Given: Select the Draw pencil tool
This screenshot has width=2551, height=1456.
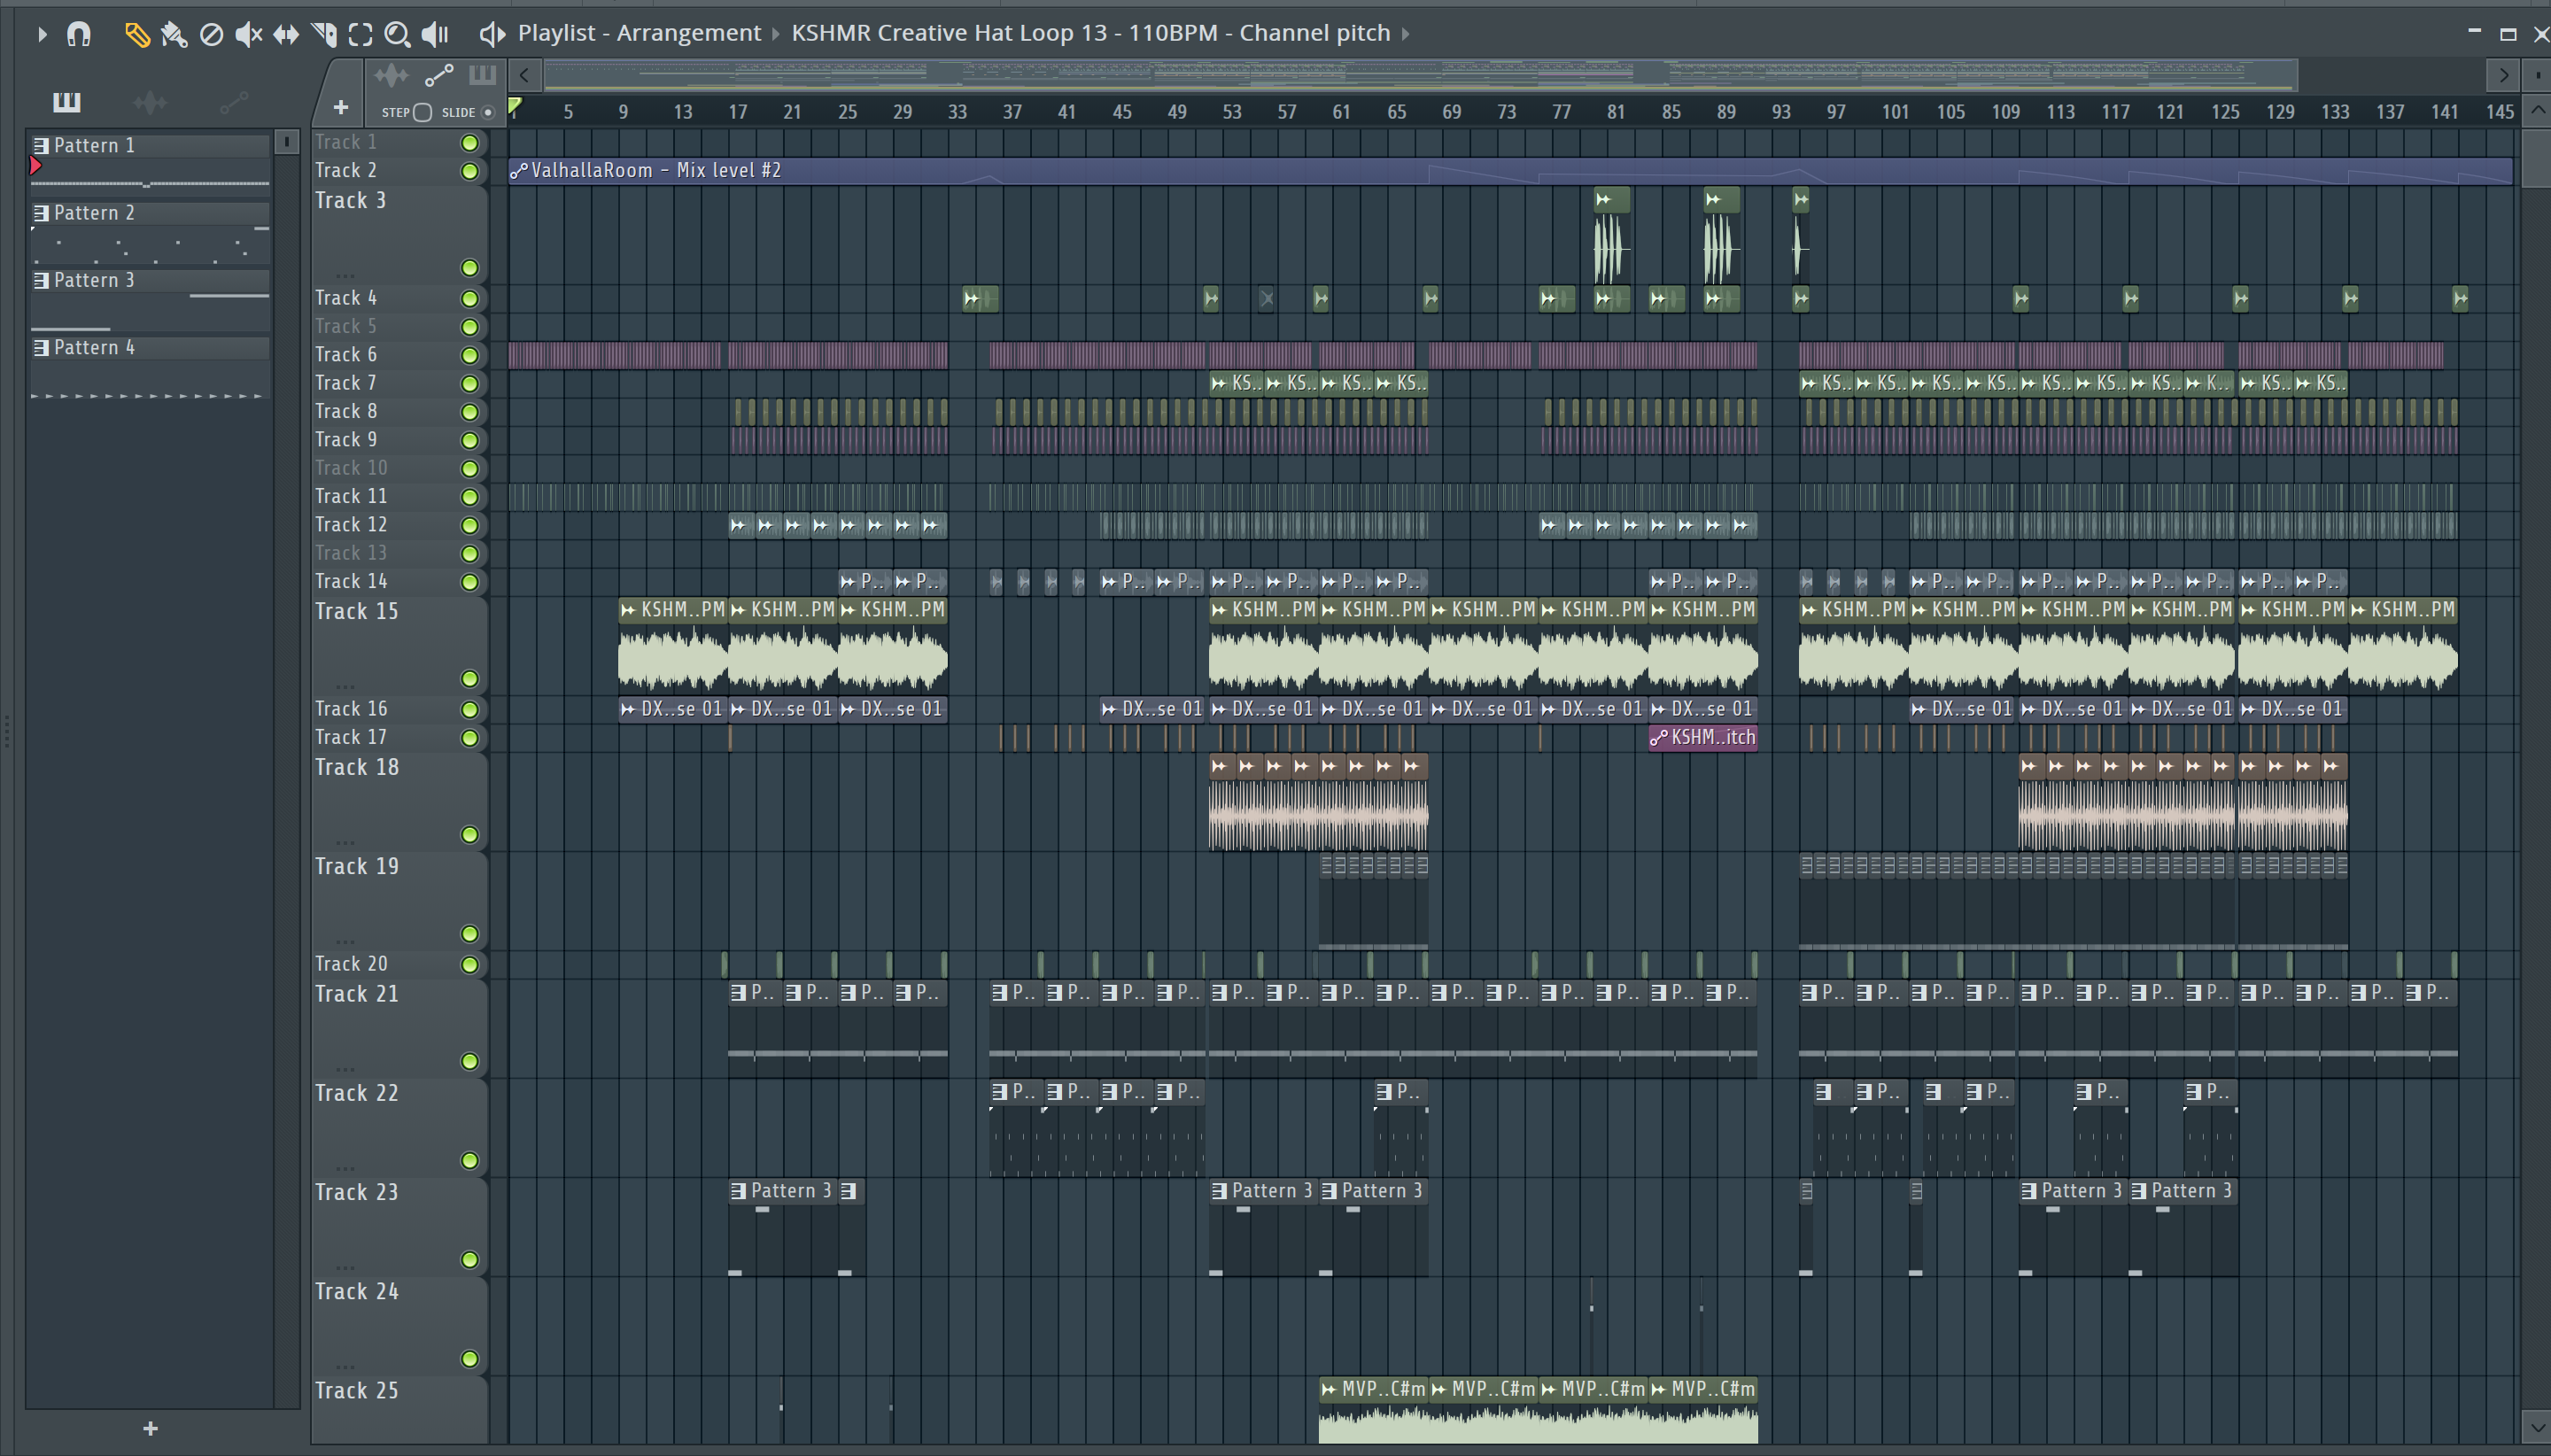Looking at the screenshot, I should tap(137, 35).
